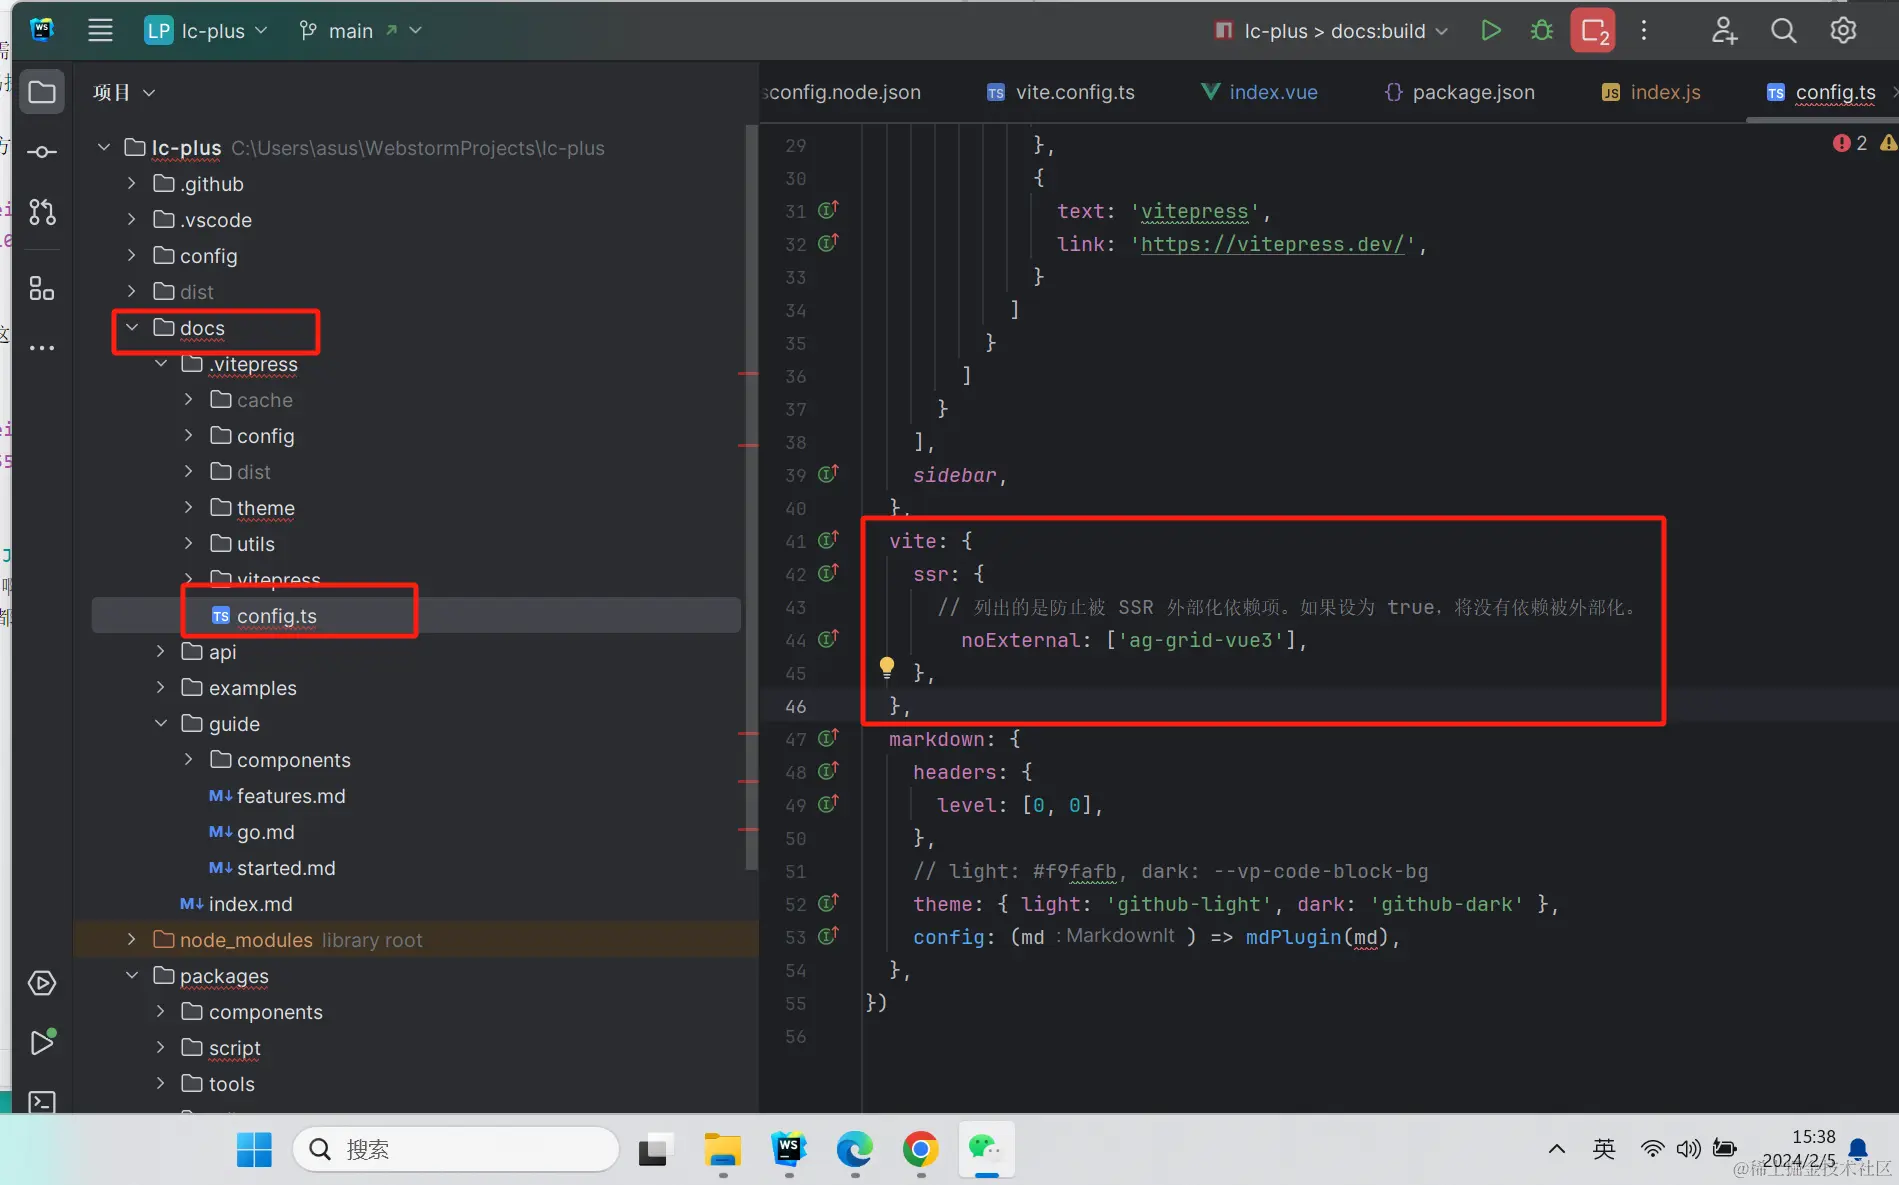
Task: Expand the node_modules library root folder
Action: pos(132,940)
